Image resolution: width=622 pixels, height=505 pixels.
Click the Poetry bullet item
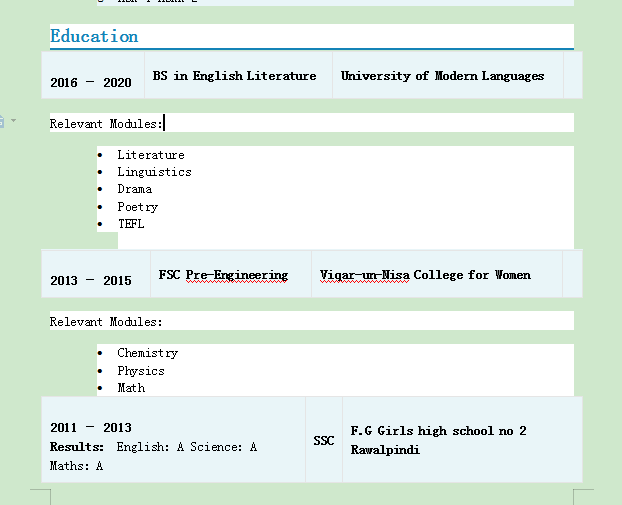point(137,207)
